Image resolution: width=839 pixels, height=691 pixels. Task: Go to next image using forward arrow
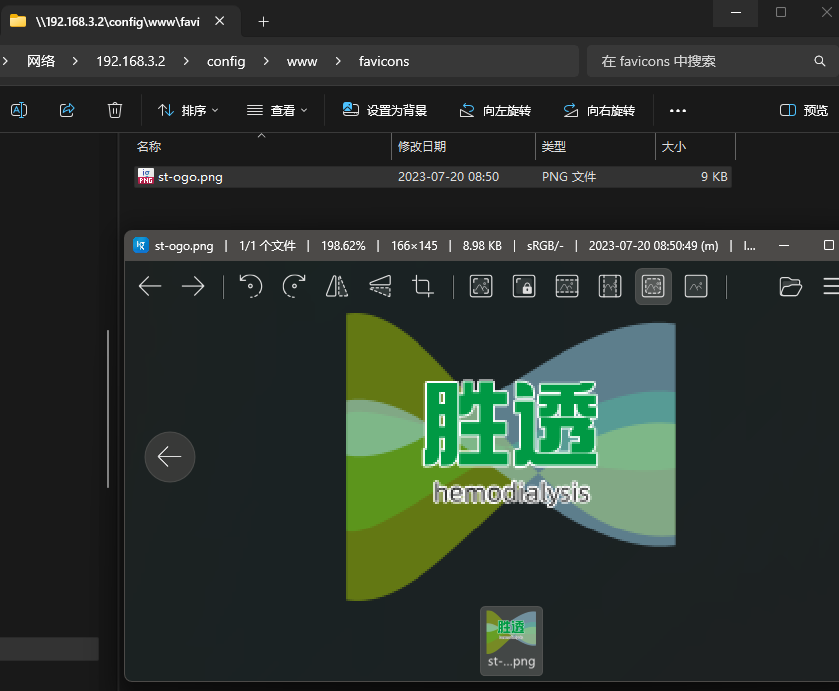coord(192,287)
